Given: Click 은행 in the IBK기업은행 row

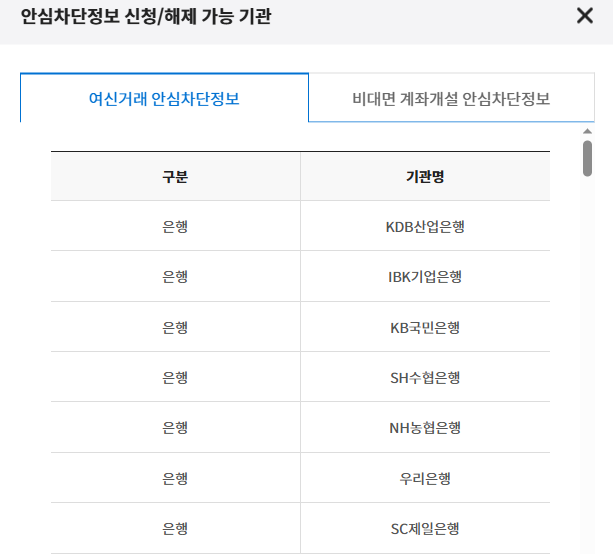Looking at the screenshot, I should pyautogui.click(x=175, y=276).
